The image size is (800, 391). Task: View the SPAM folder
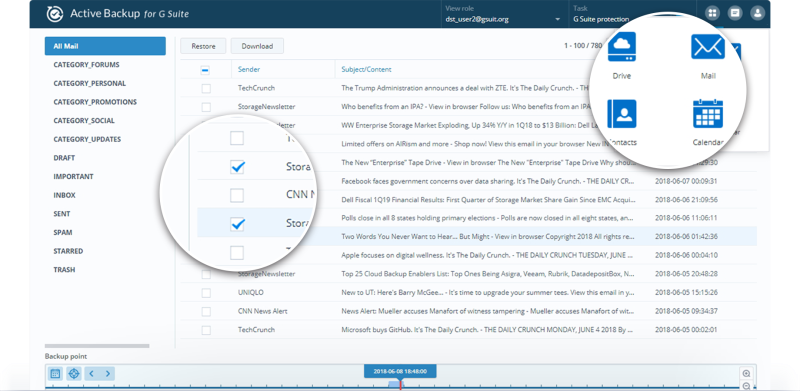(63, 232)
